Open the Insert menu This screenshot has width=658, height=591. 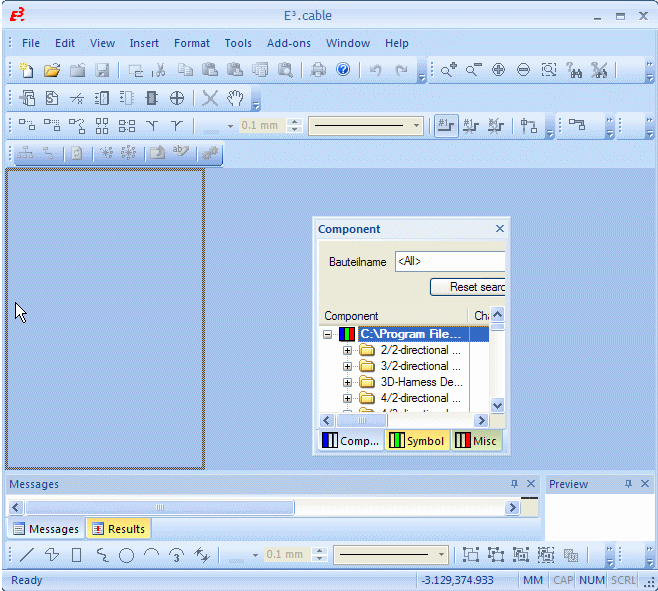coord(144,43)
